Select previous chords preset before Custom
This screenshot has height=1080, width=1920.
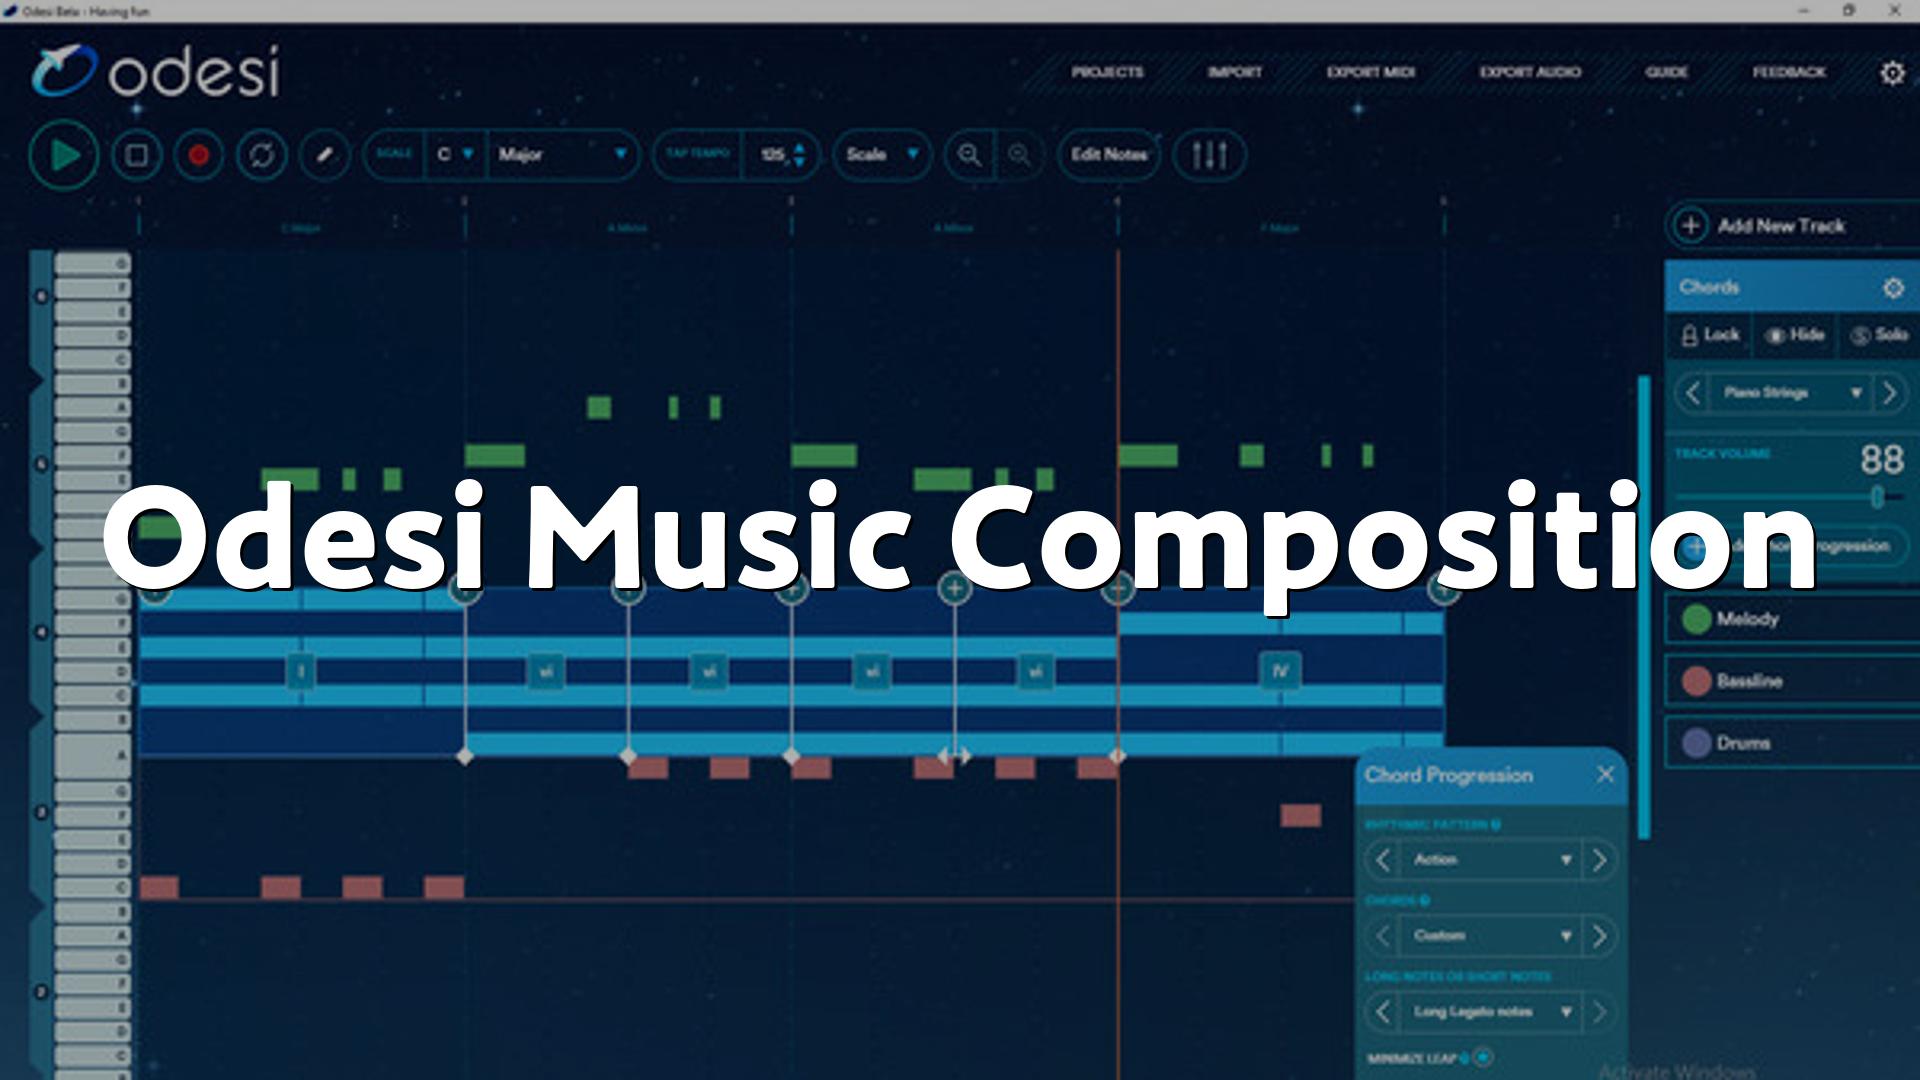[1382, 936]
